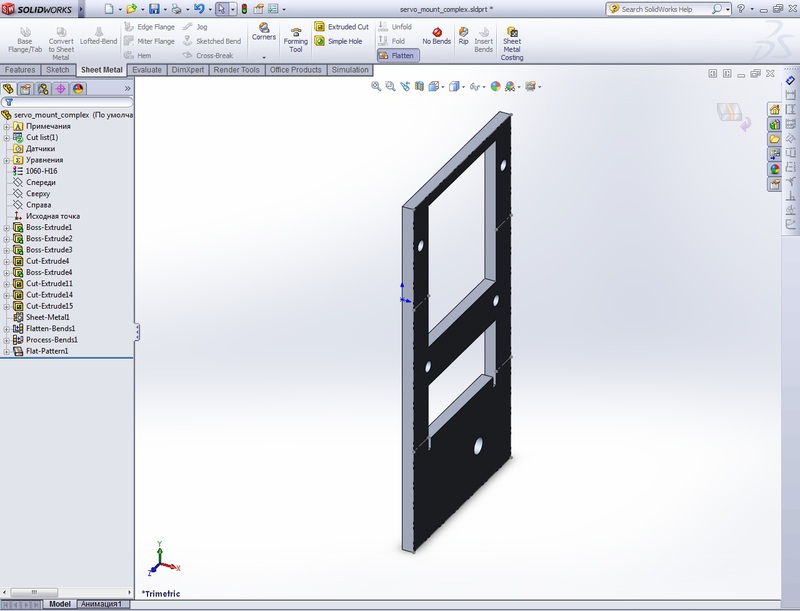Screen dimensions: 800x611
Task: Click the Sketched Bend tool
Action: 212,41
